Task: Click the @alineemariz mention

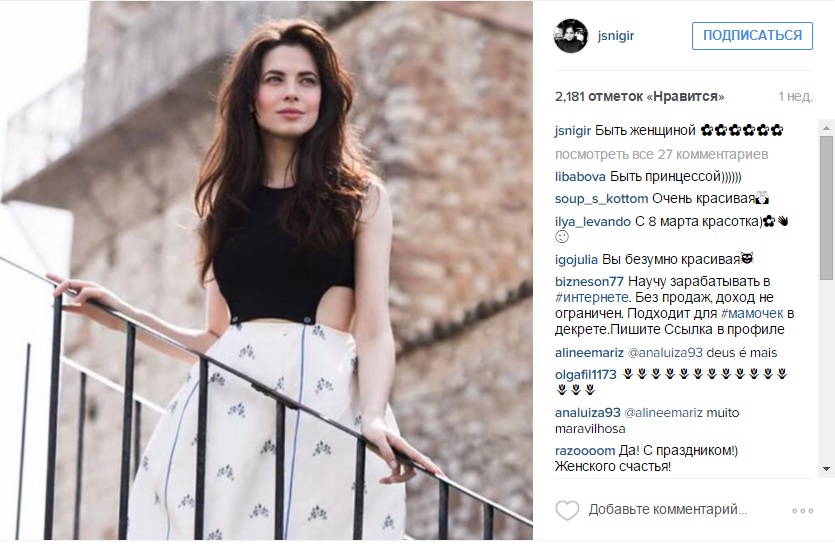Action: pos(663,413)
